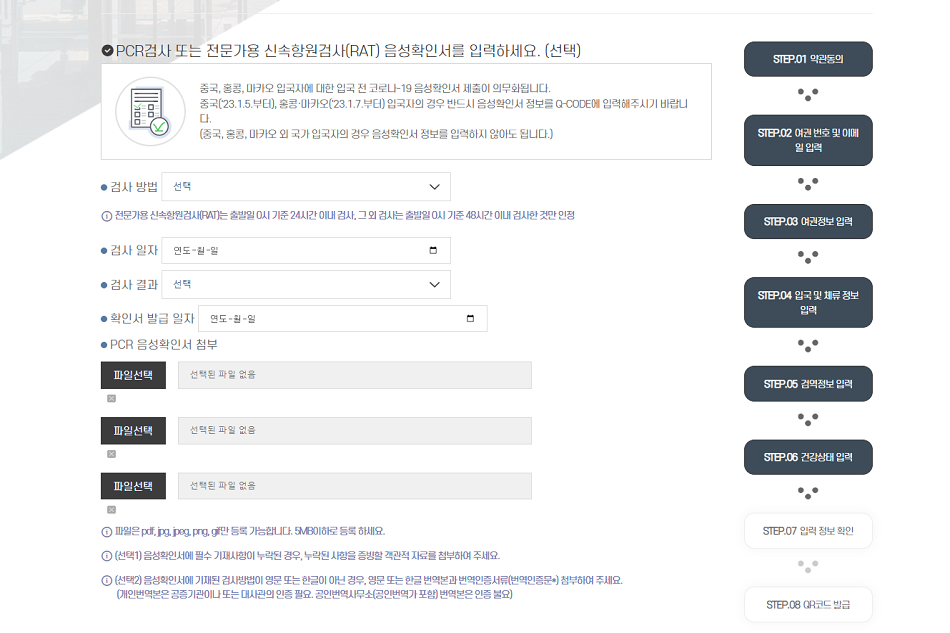
Task: Remove third attached file with small x icon
Action: click(111, 509)
